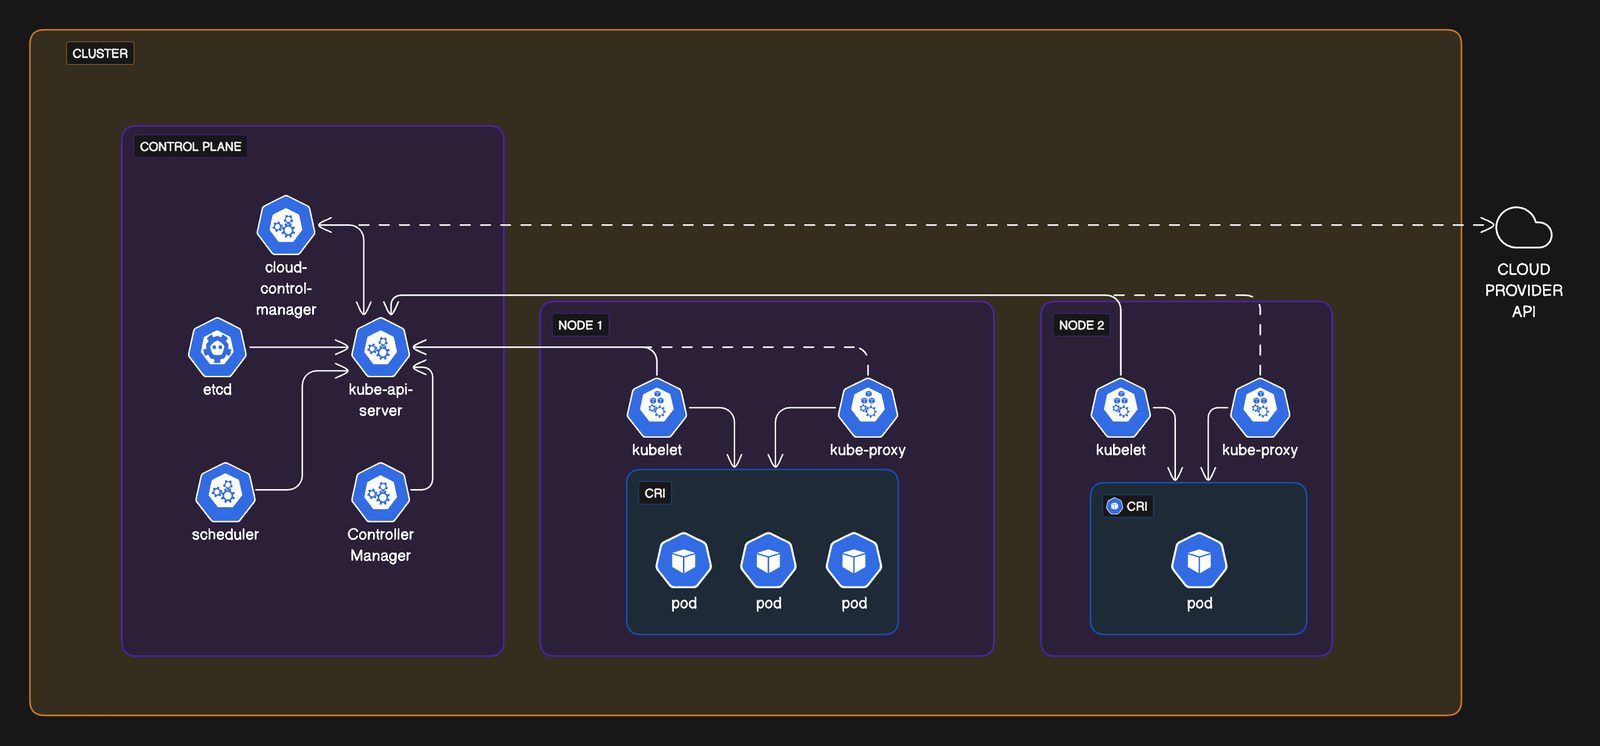The width and height of the screenshot is (1600, 746).
Task: Click the kube-proxy icon in Node 1
Action: pos(868,408)
